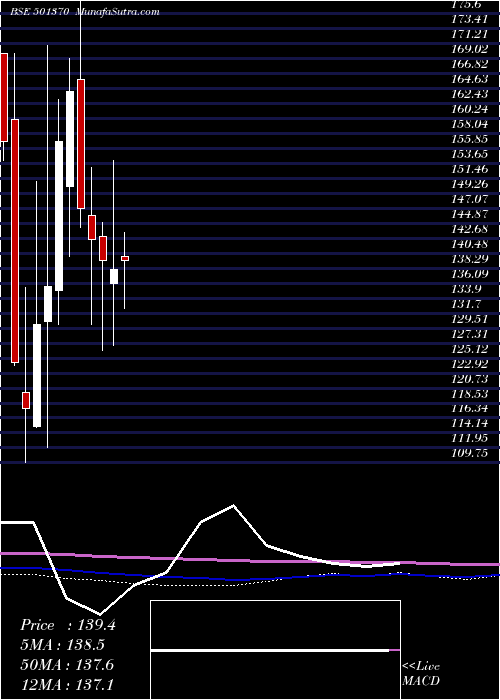Click the 125.12 price axis label

click(471, 349)
